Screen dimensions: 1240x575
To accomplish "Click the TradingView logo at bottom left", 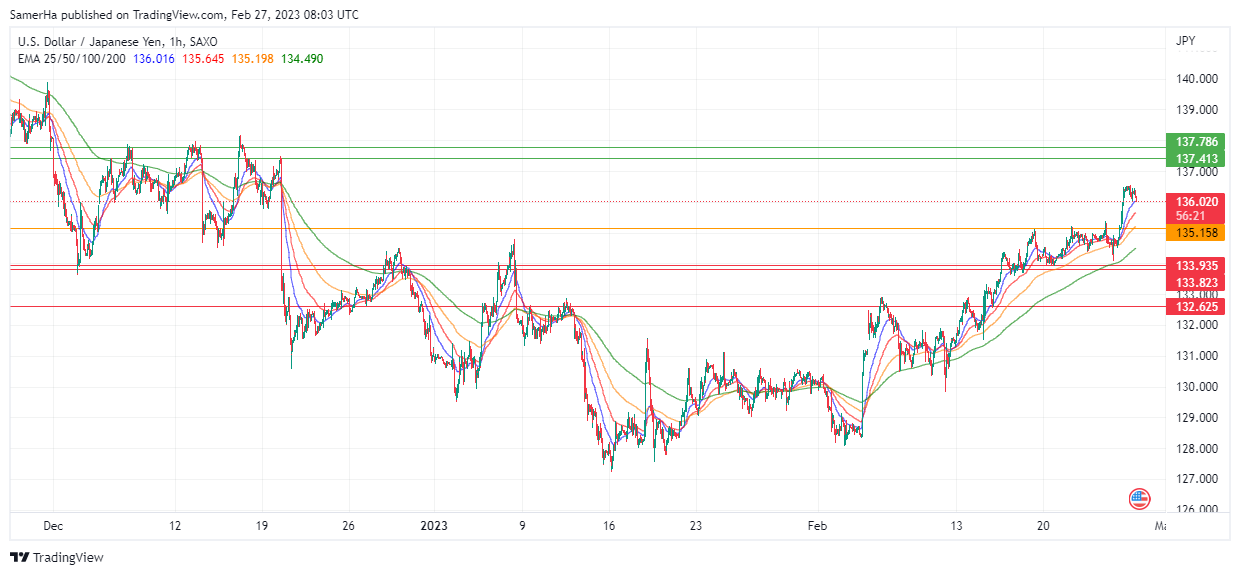I will tap(57, 557).
